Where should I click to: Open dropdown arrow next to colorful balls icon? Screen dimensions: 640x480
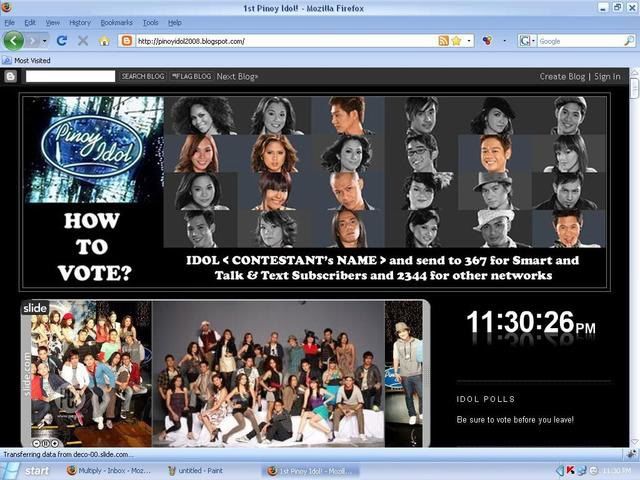(504, 41)
